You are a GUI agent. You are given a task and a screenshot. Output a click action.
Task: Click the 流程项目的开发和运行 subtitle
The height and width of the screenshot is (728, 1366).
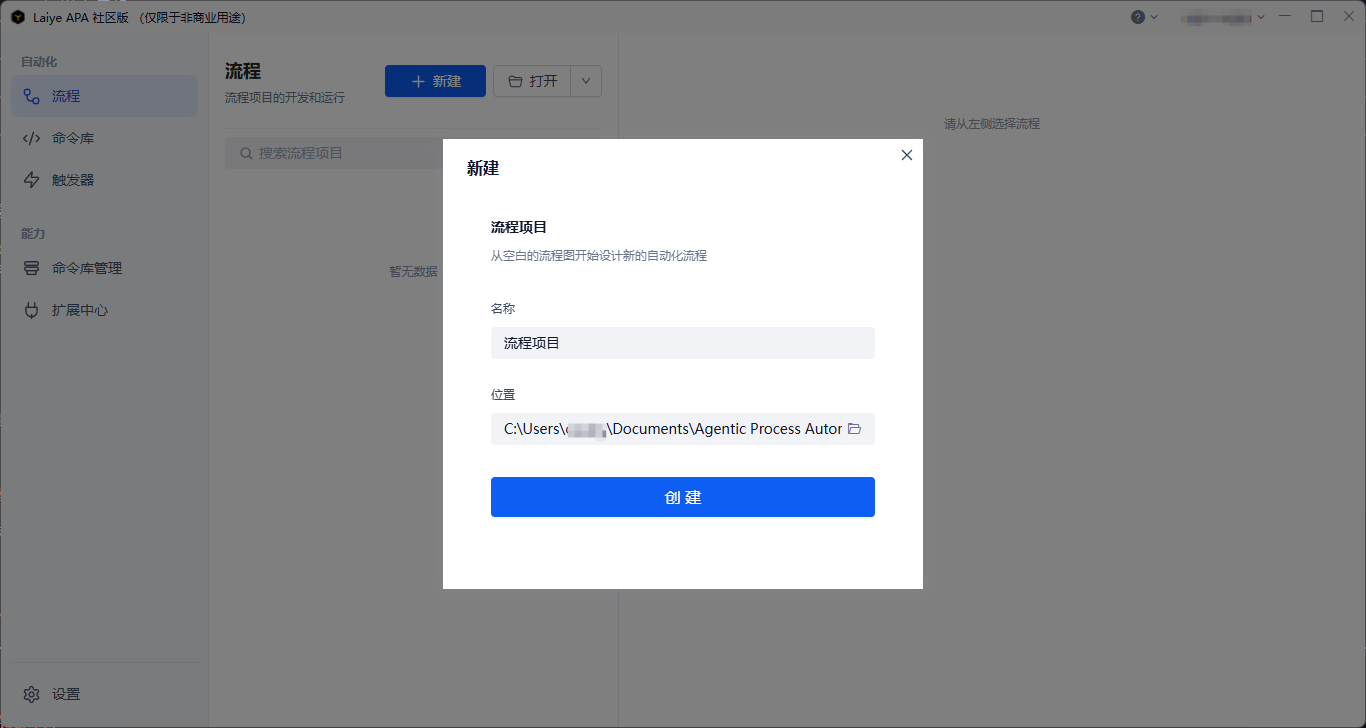285,98
